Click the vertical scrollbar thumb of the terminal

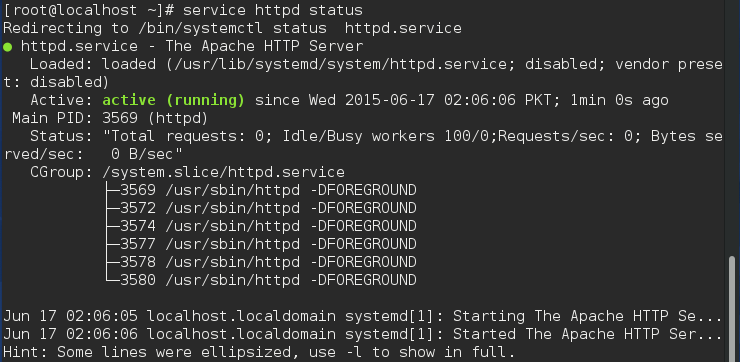(732, 309)
